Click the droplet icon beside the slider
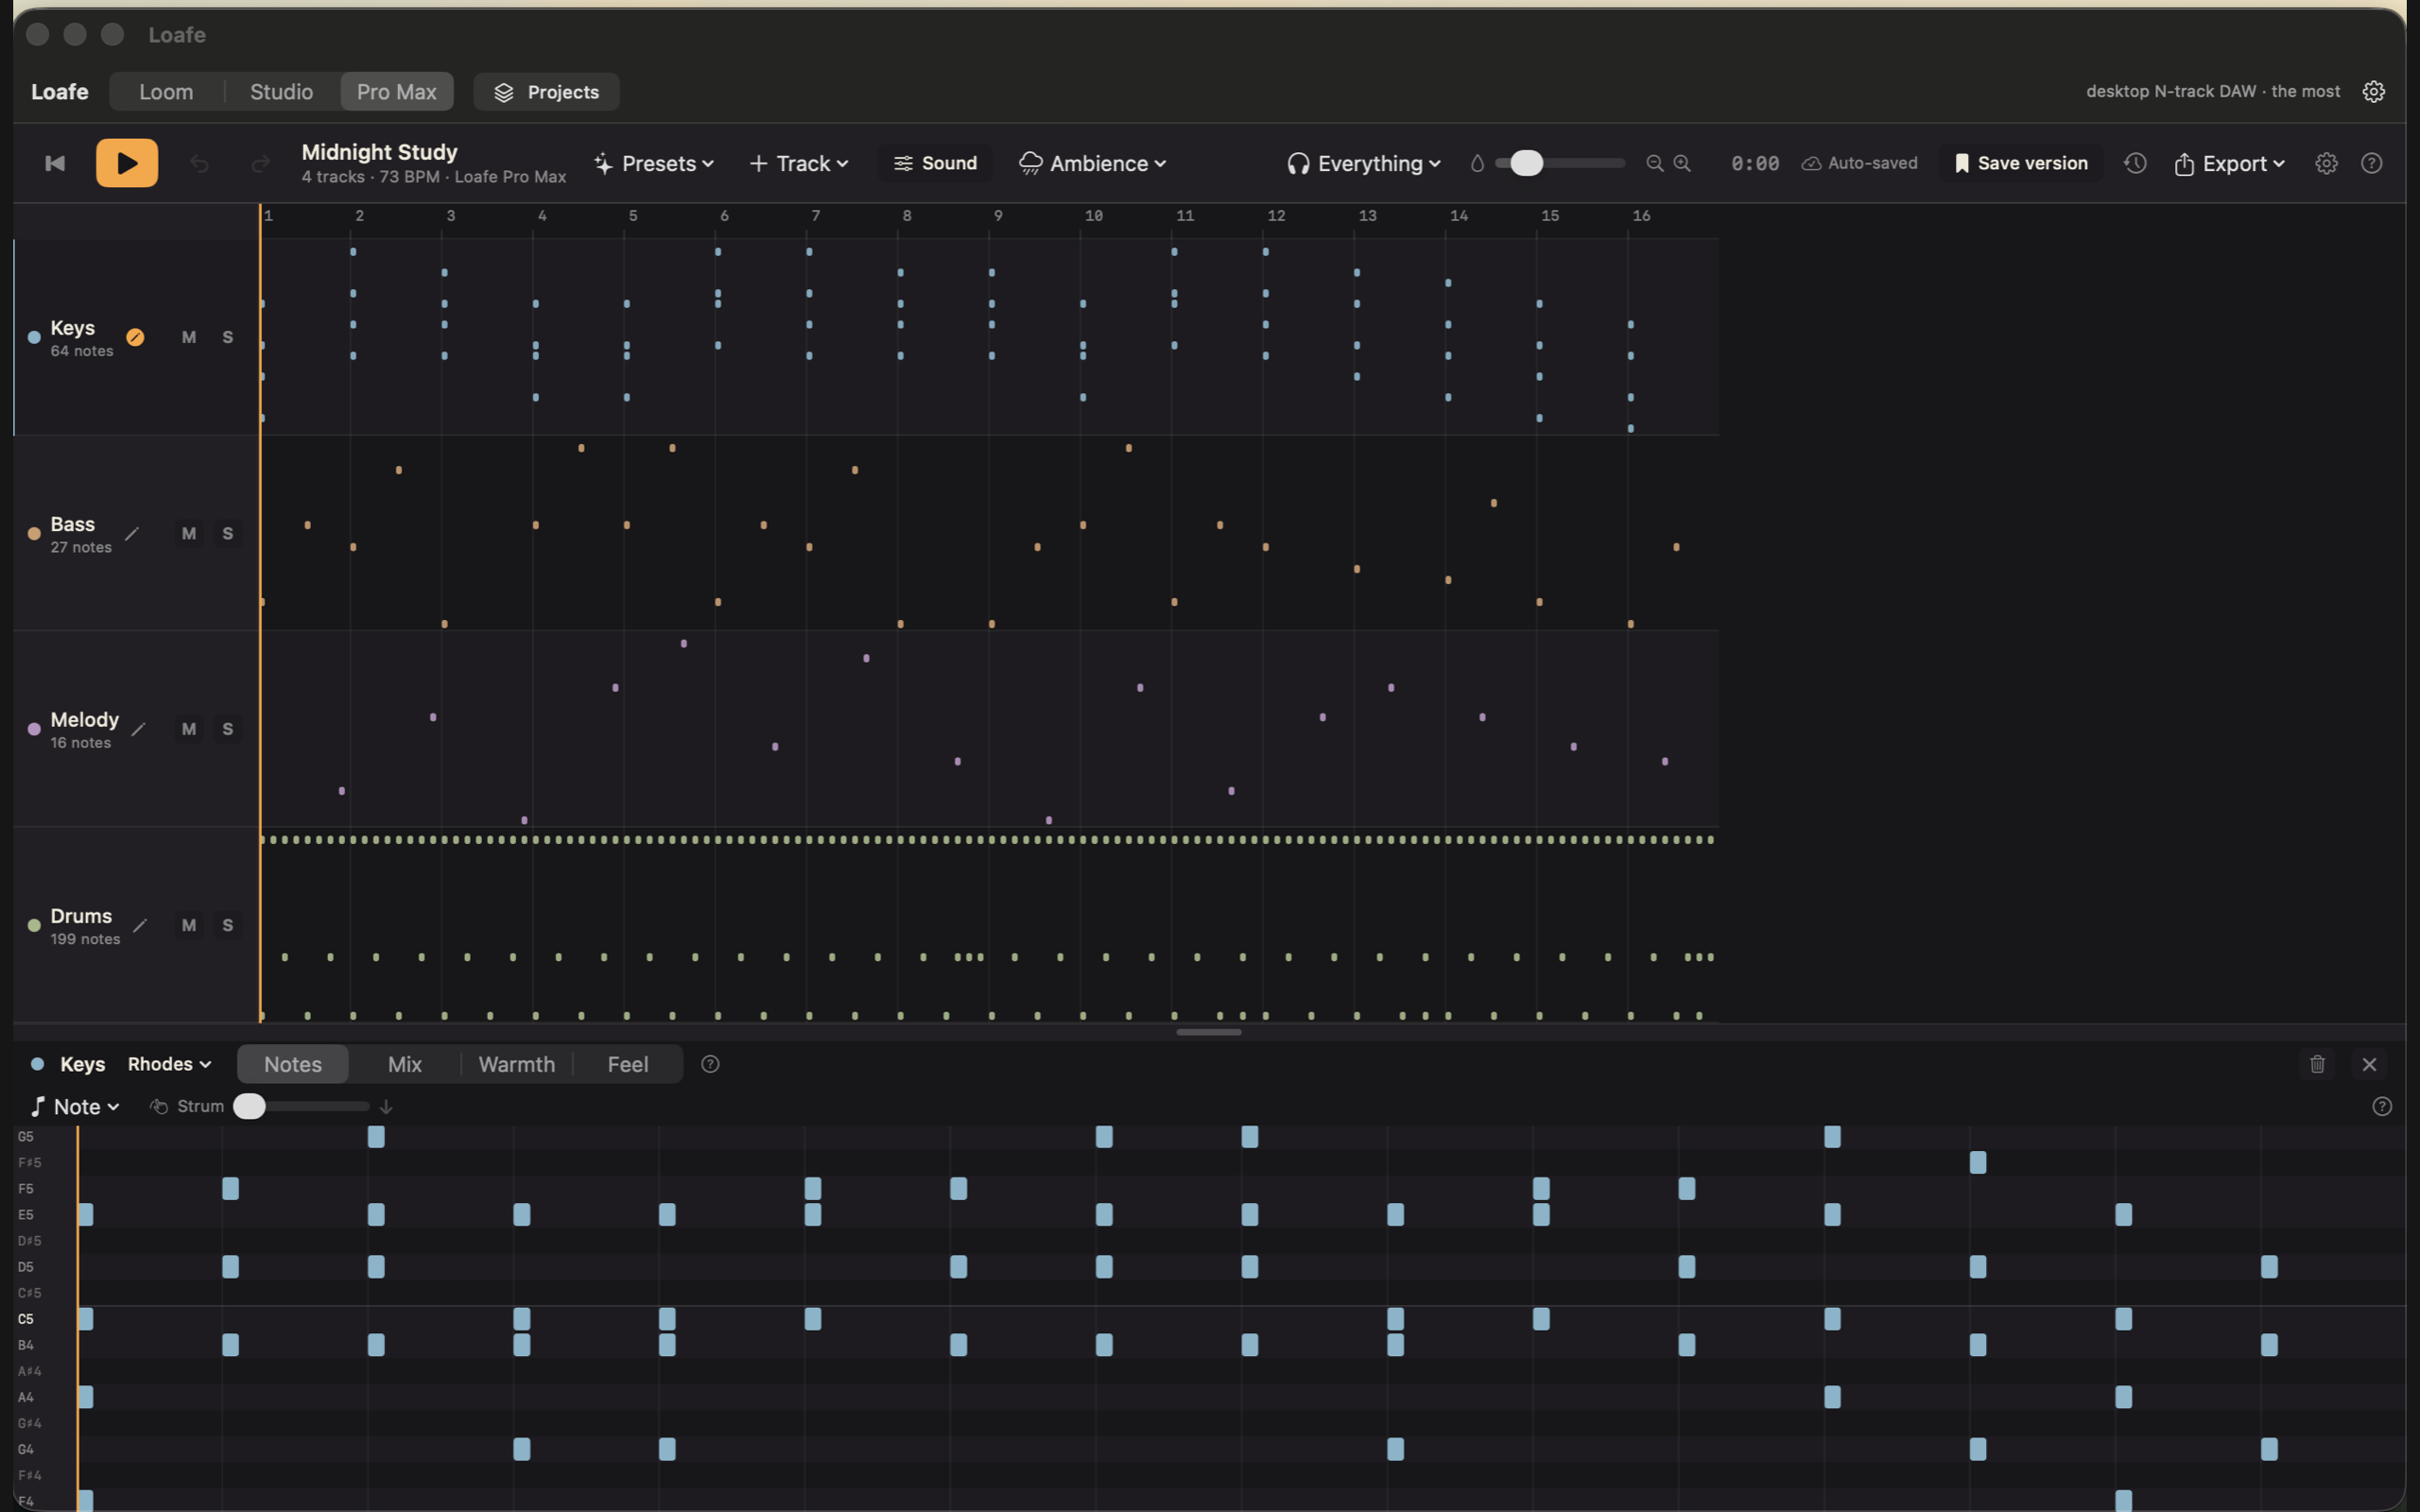This screenshot has height=1512, width=2420. [x=1477, y=163]
